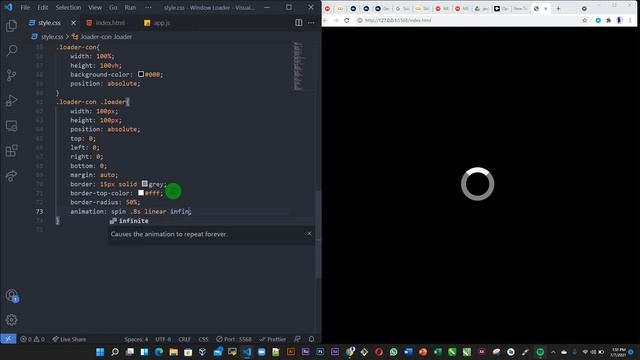Open the Go menu

[x=113, y=7]
